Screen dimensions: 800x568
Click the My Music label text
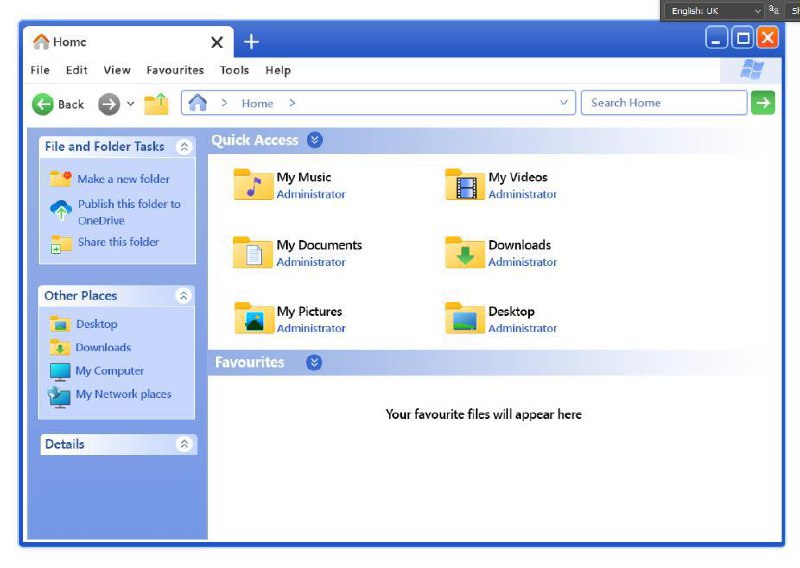click(x=304, y=178)
